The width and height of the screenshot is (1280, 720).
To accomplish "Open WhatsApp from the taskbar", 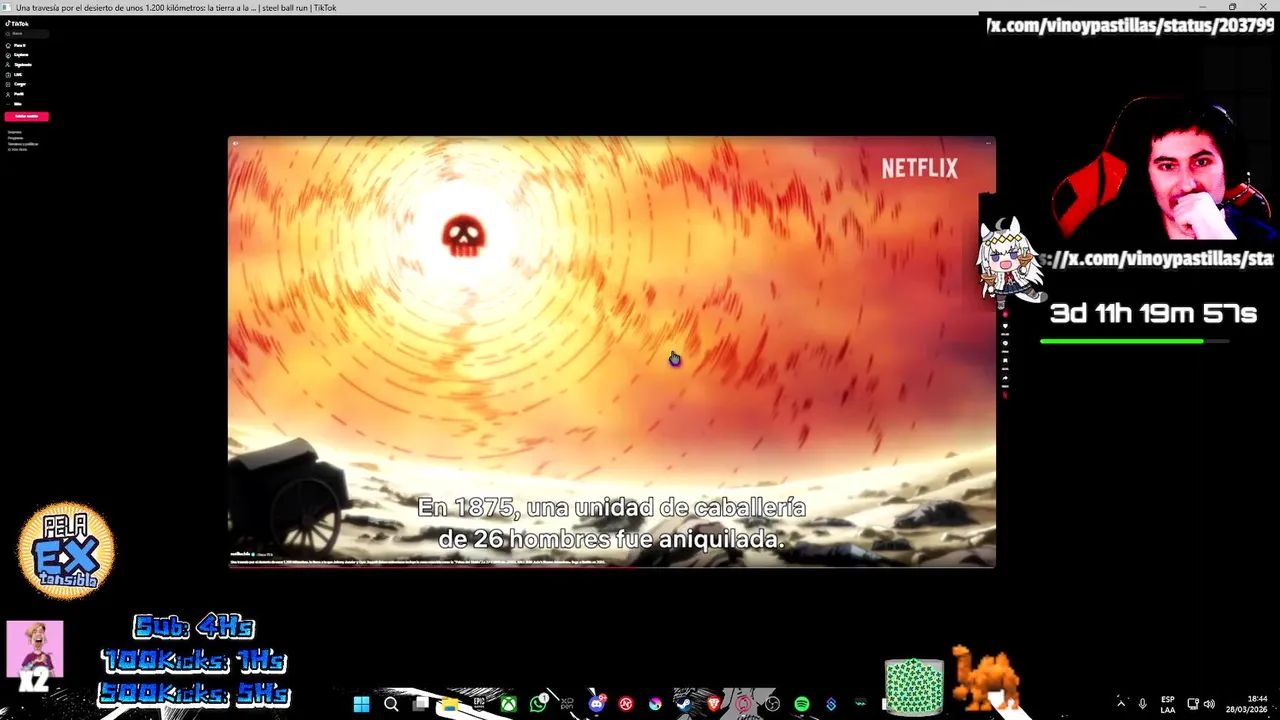I will point(539,704).
